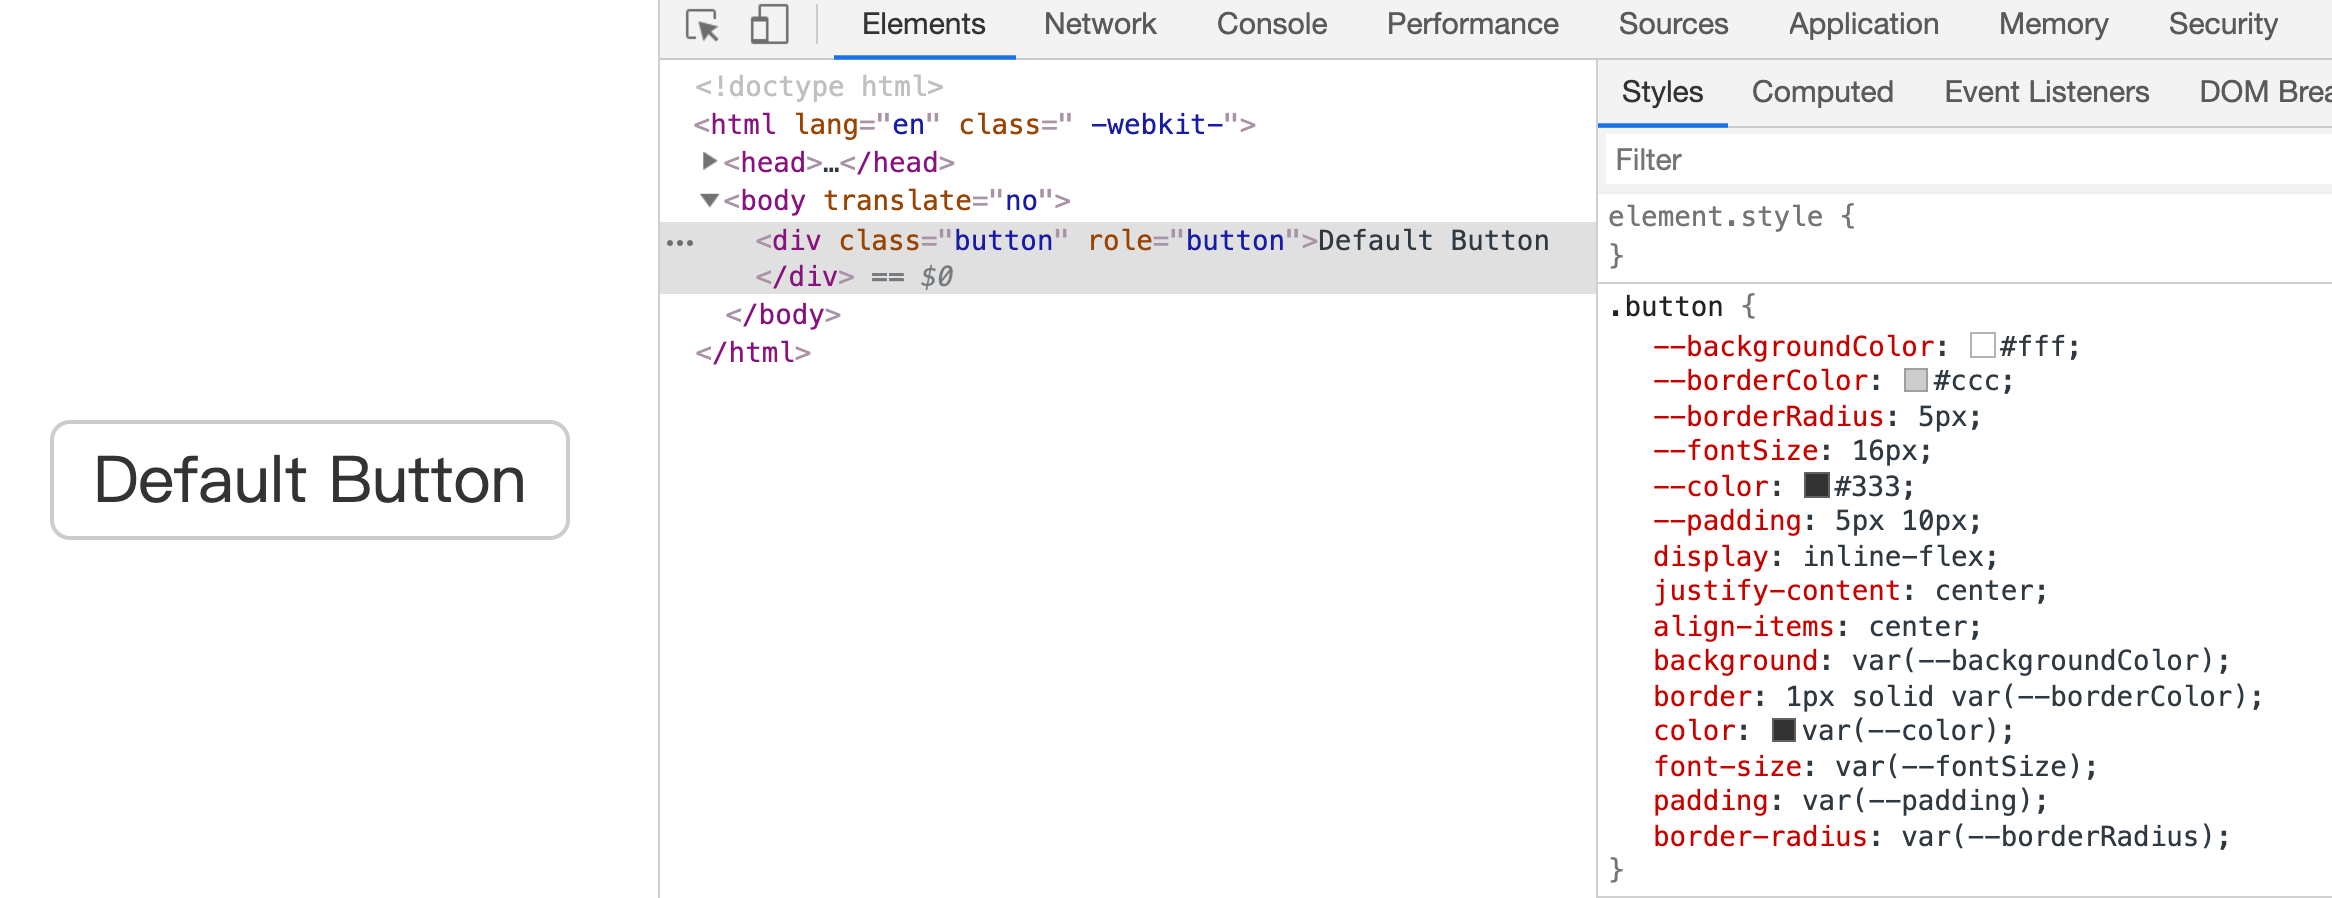This screenshot has width=2332, height=898.
Task: Click the .button selector in Styles
Action: point(1666,307)
